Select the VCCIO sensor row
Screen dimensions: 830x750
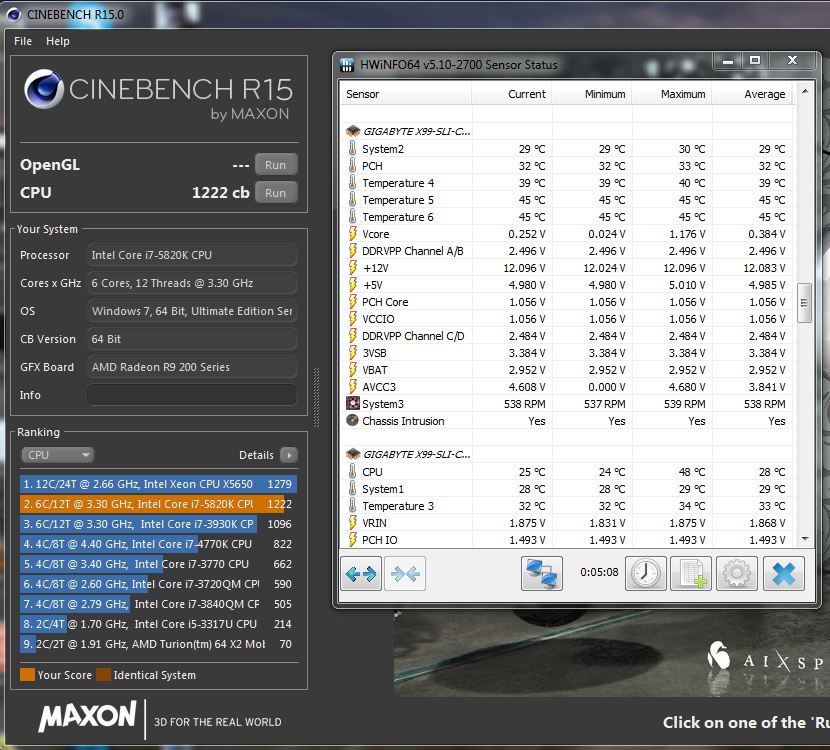(566, 319)
